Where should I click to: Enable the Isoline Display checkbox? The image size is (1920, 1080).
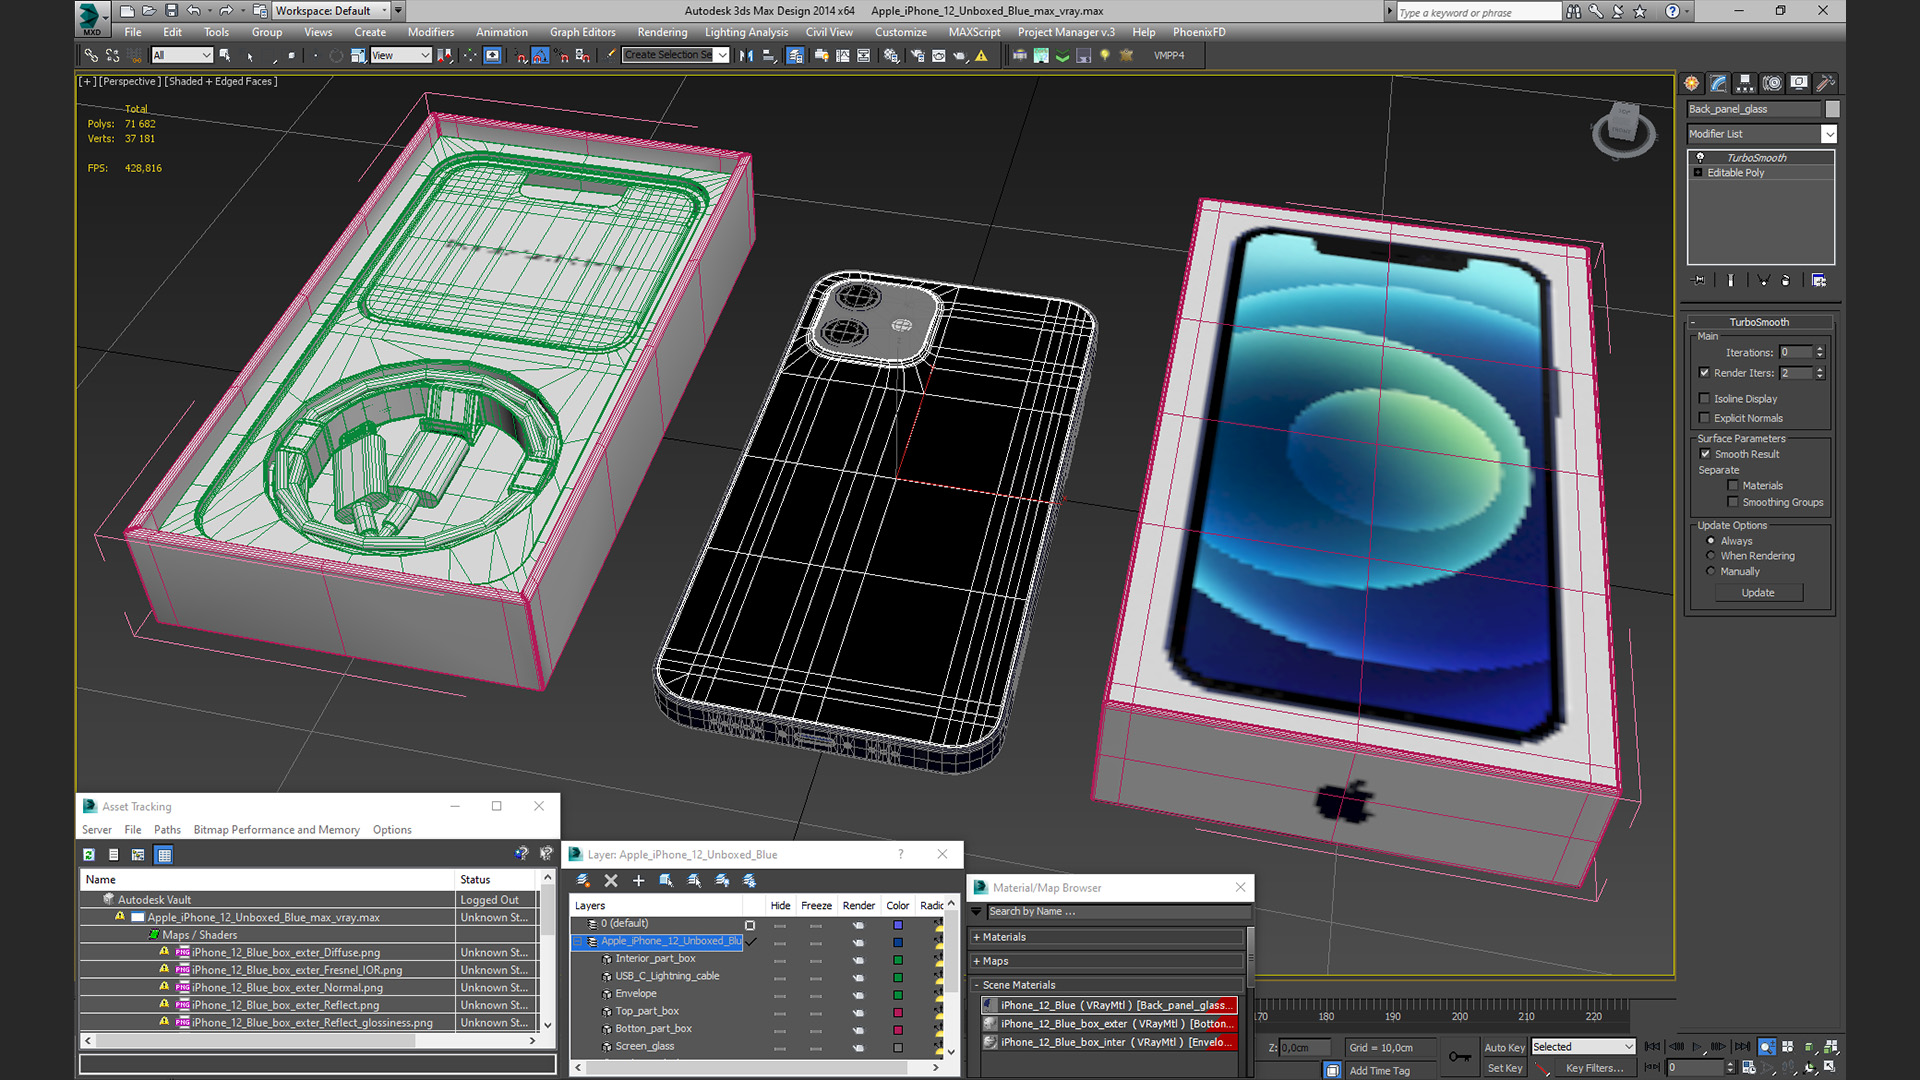click(1705, 399)
